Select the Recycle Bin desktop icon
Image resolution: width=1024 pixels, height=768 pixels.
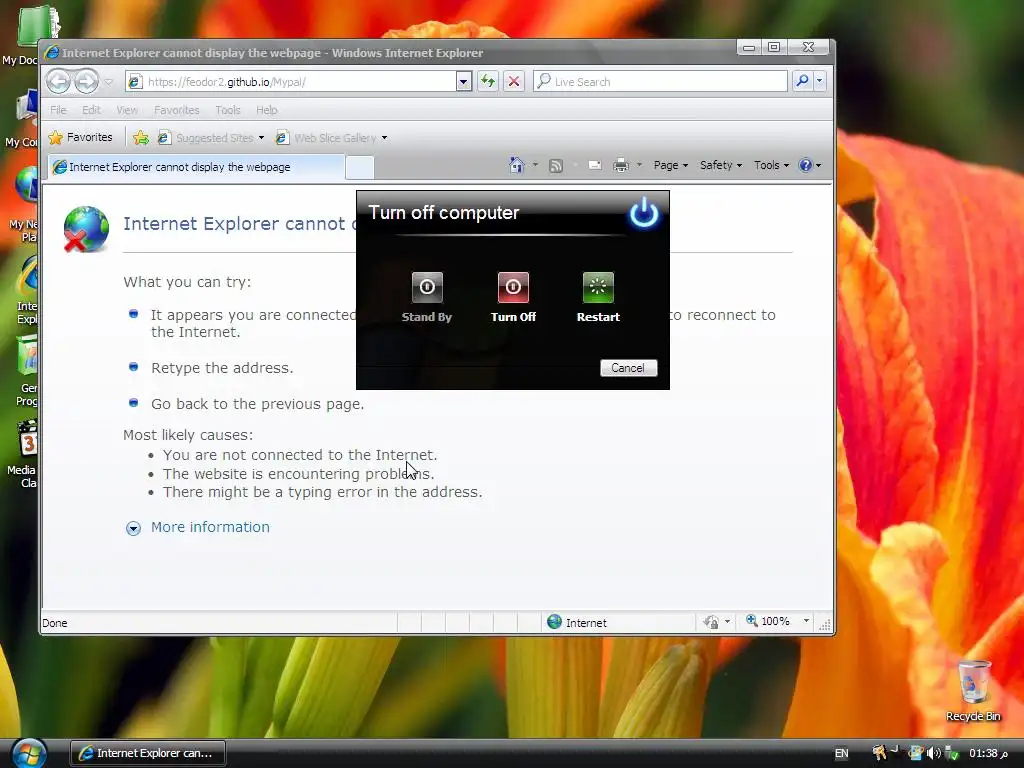(x=973, y=690)
